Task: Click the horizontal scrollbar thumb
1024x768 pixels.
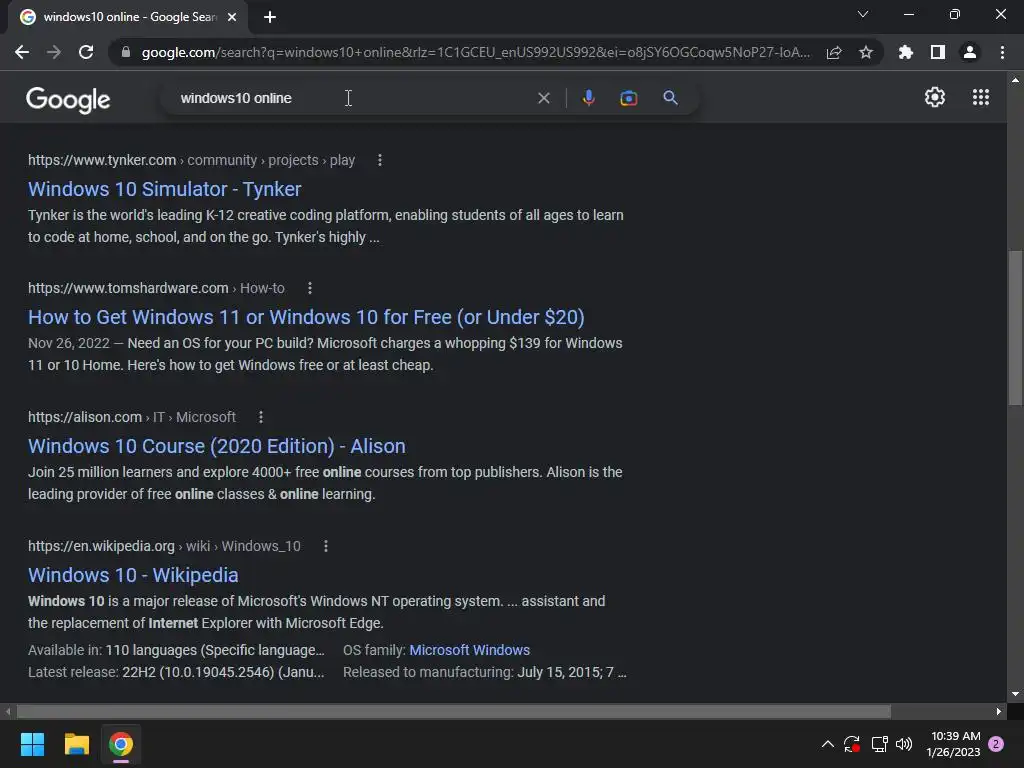Action: pos(453,711)
